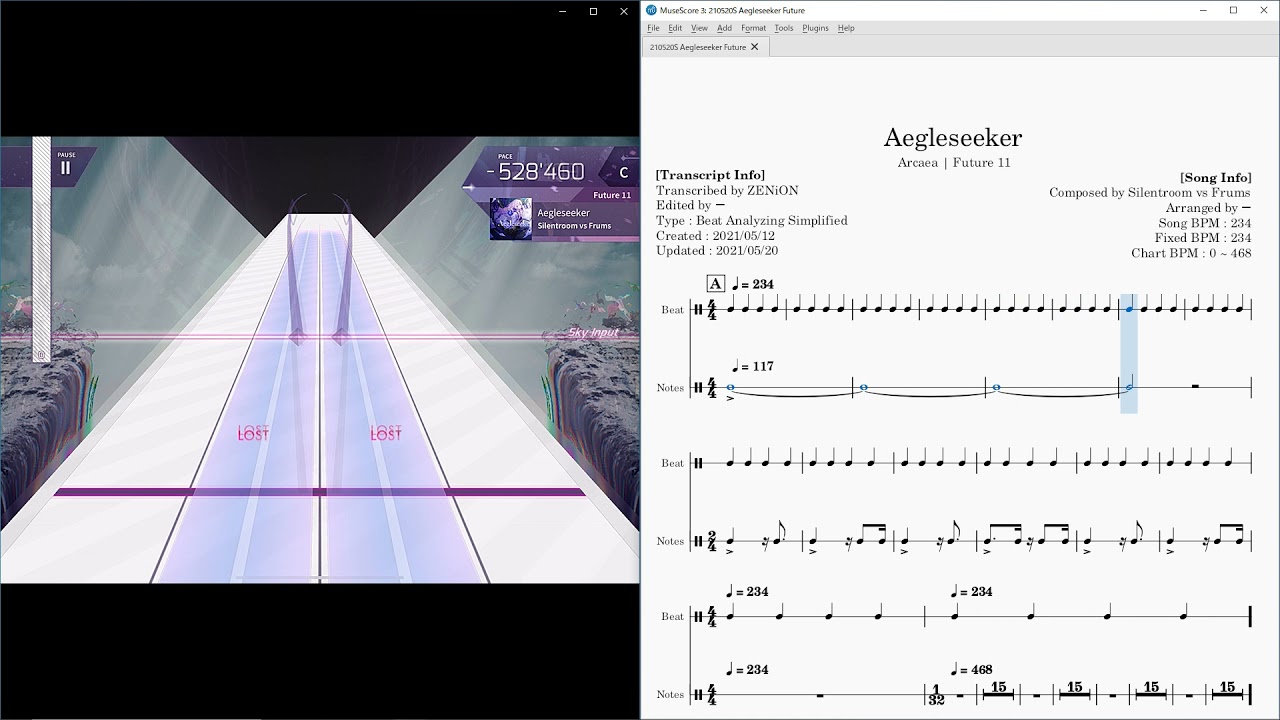
Task: Select the 'Arcaea | Future 11' subtitle
Action: point(953,162)
